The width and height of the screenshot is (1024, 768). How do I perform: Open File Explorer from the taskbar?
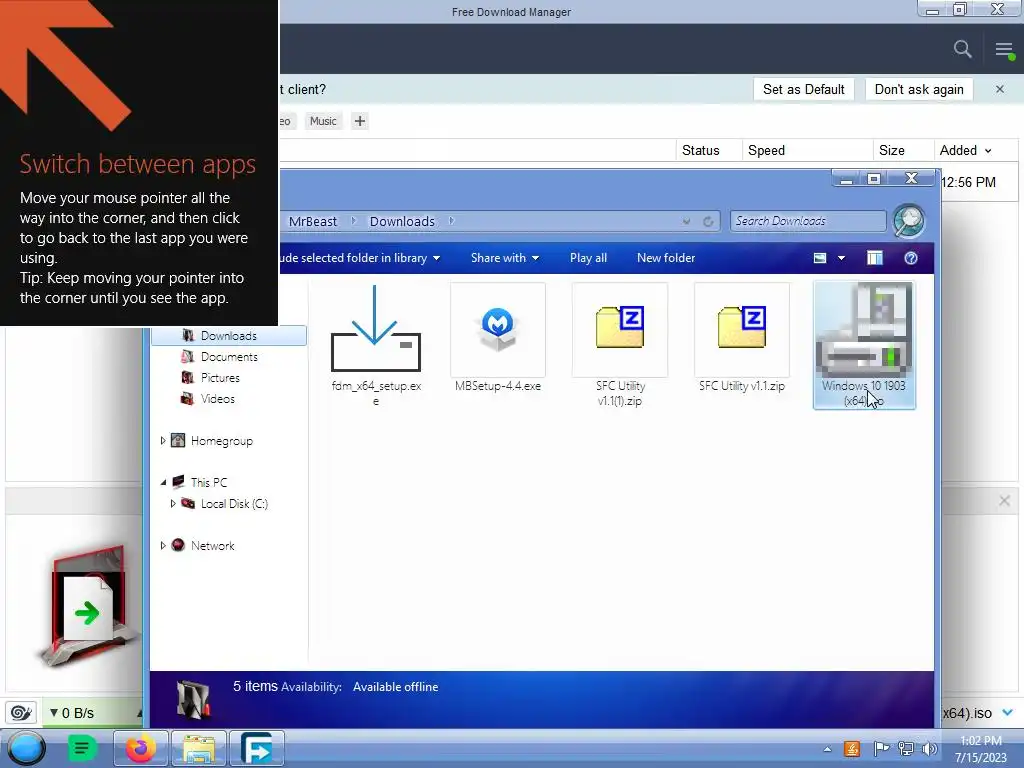199,748
